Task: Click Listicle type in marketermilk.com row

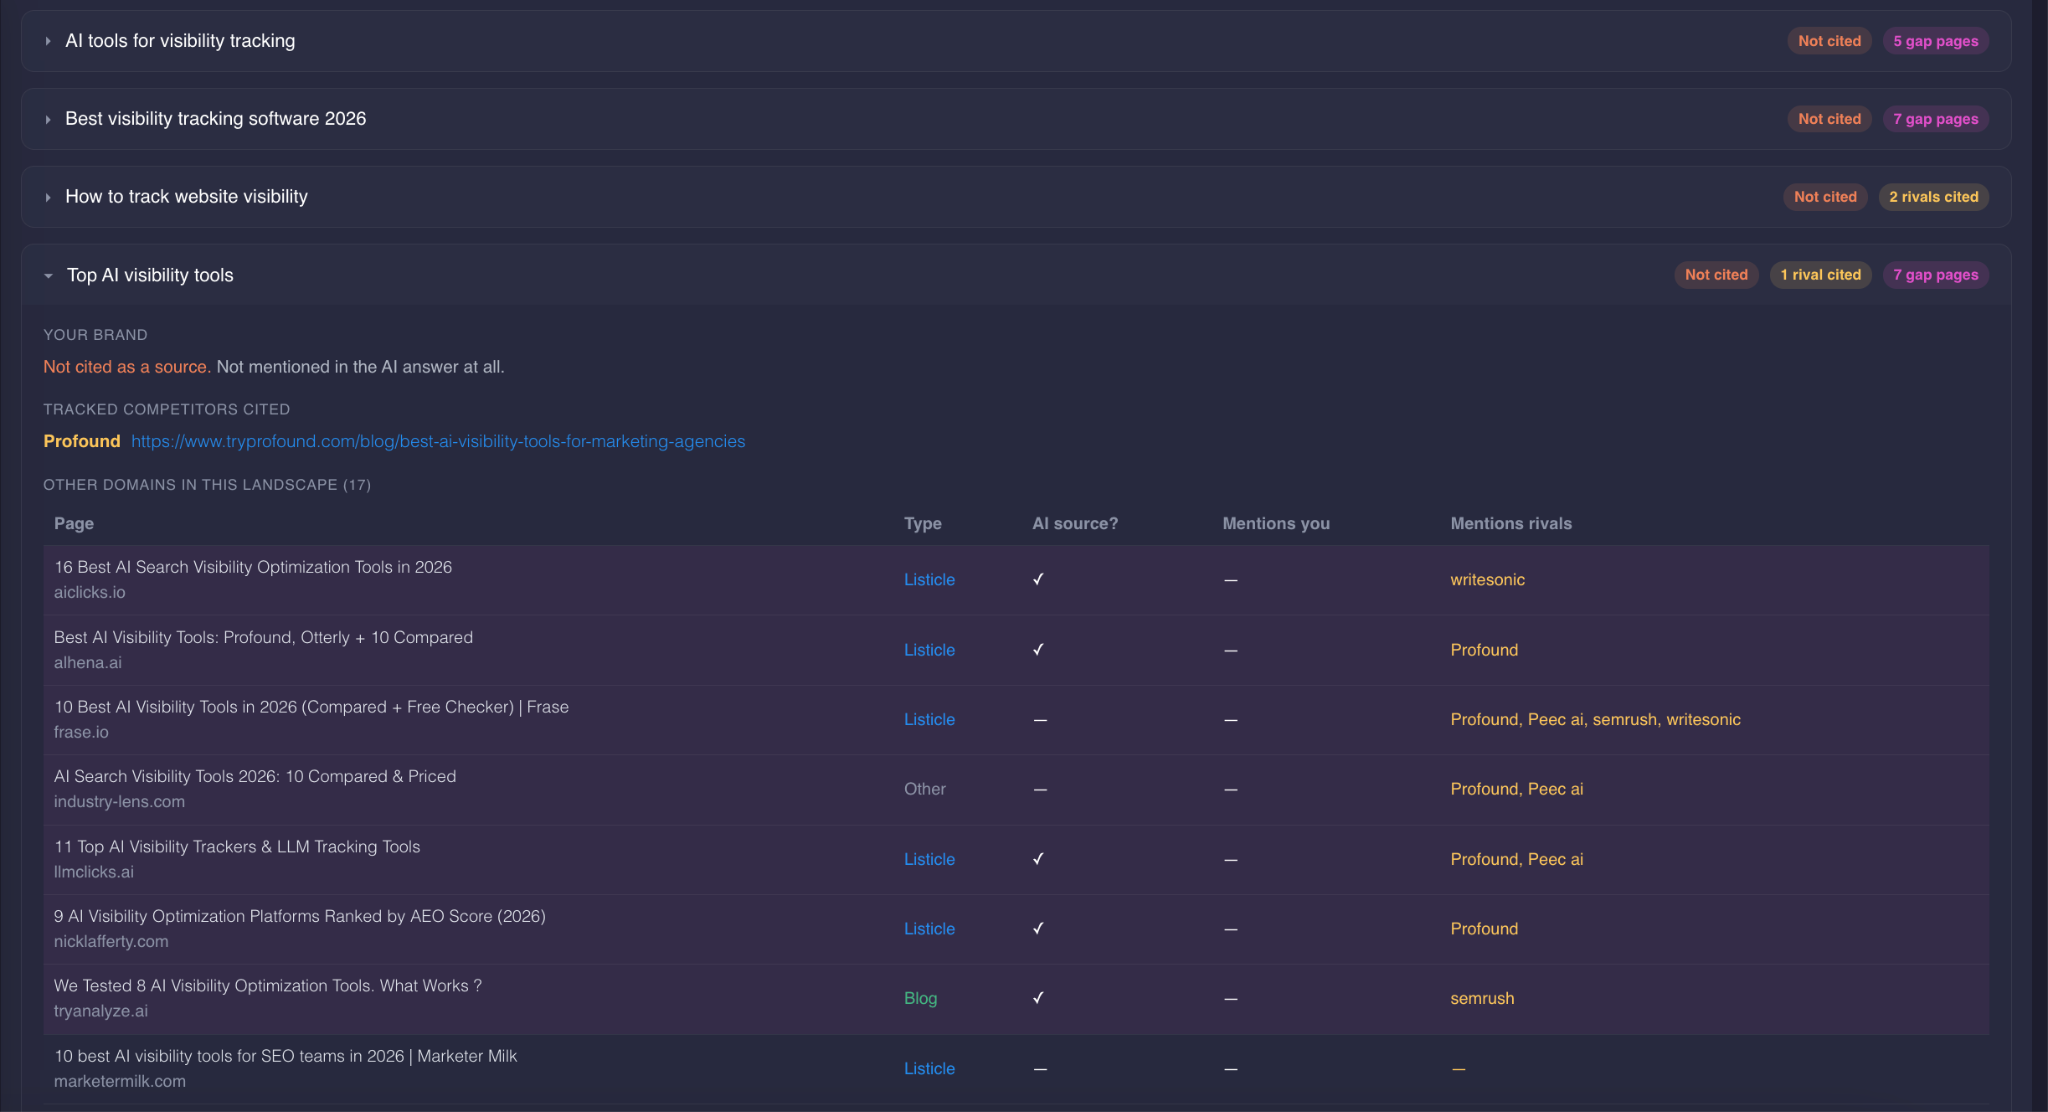Action: (929, 1069)
